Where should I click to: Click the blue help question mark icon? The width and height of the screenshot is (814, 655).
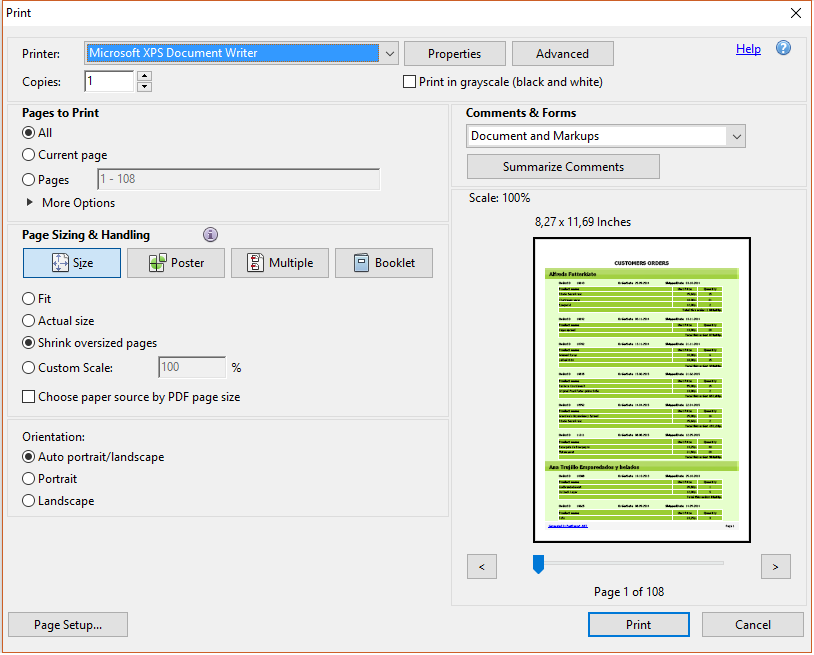(x=783, y=48)
